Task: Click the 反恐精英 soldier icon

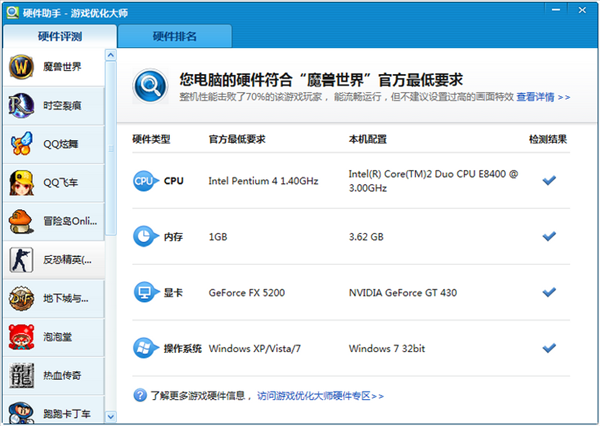Action: click(21, 260)
